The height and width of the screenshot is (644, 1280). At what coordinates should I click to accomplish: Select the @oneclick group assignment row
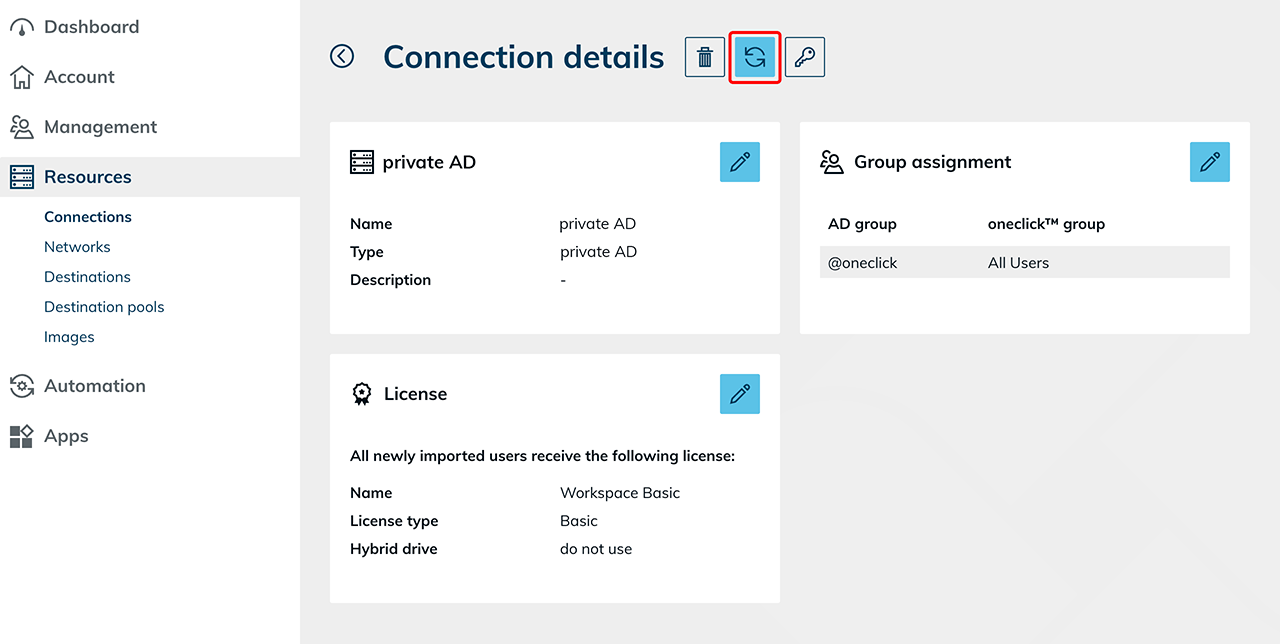[x=1024, y=263]
